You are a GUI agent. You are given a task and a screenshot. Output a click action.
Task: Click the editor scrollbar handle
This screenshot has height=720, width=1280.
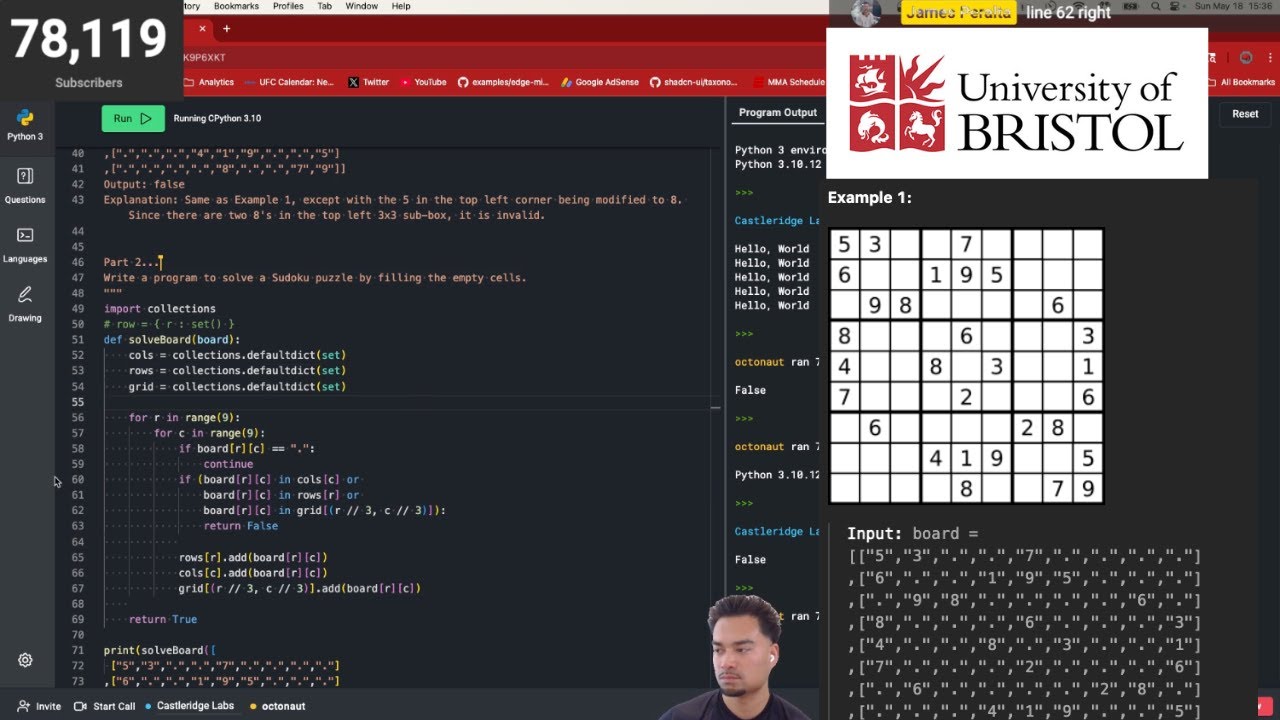click(x=716, y=407)
